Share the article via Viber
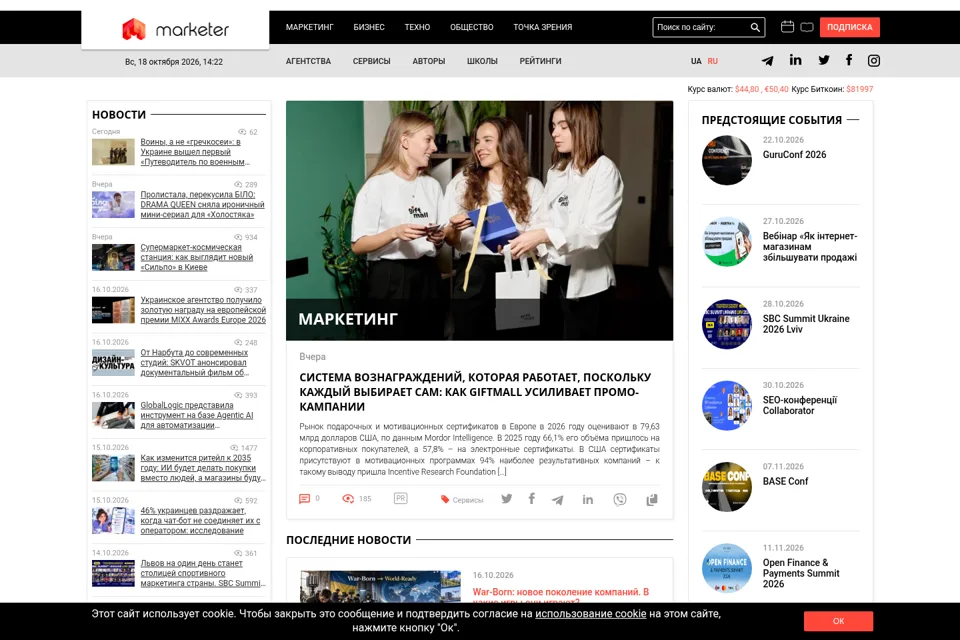 point(620,499)
